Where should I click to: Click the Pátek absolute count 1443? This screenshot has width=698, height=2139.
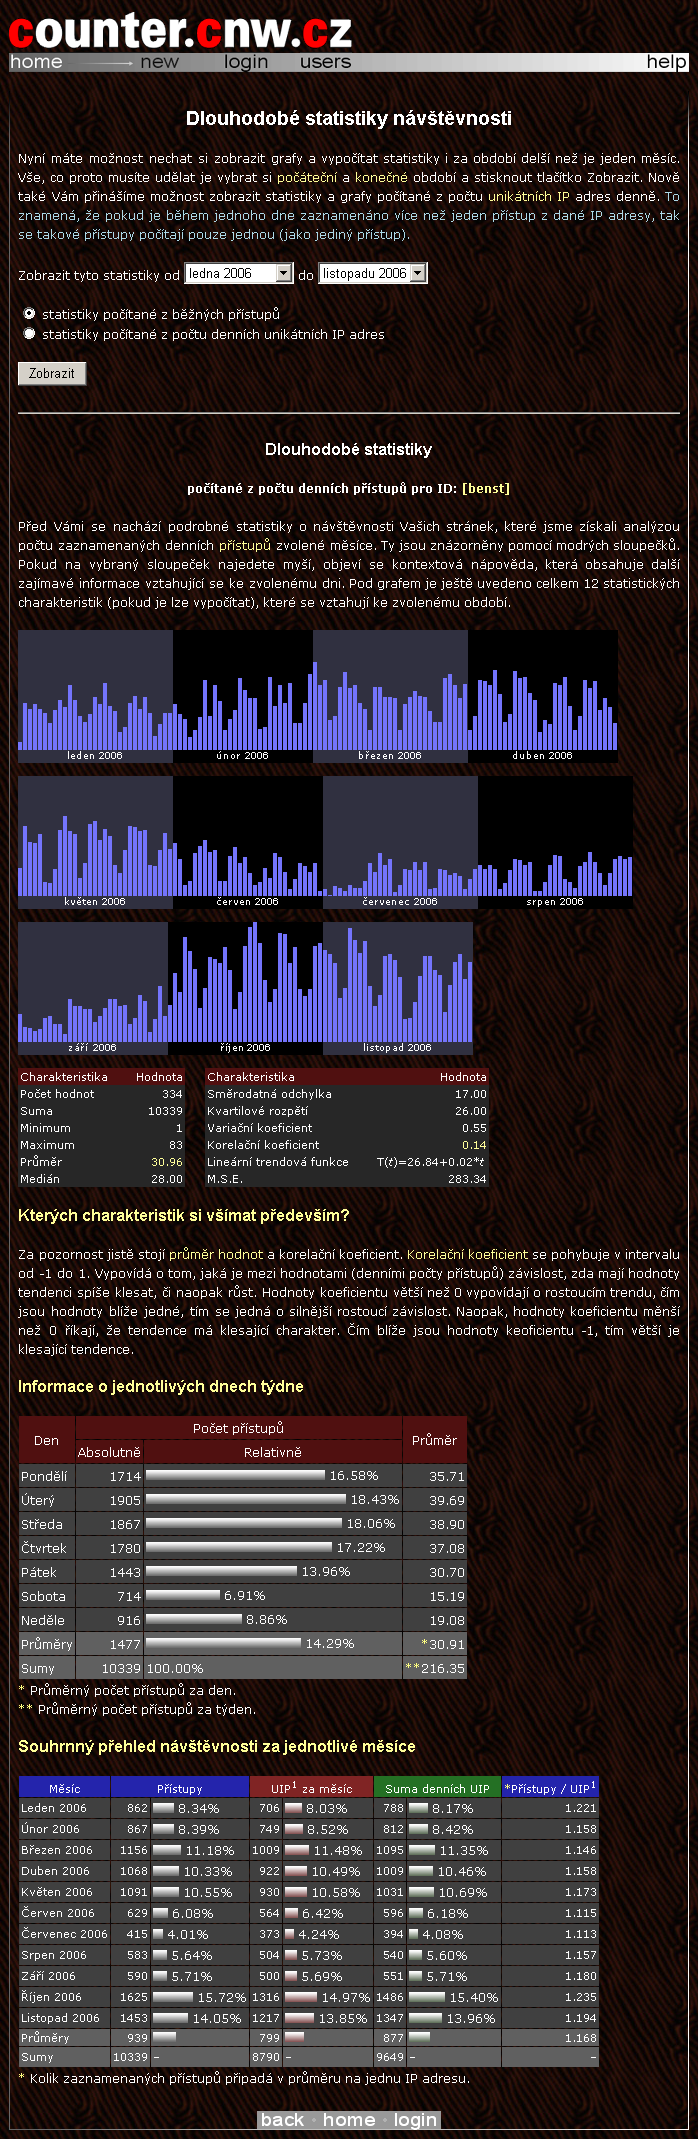pos(125,1572)
